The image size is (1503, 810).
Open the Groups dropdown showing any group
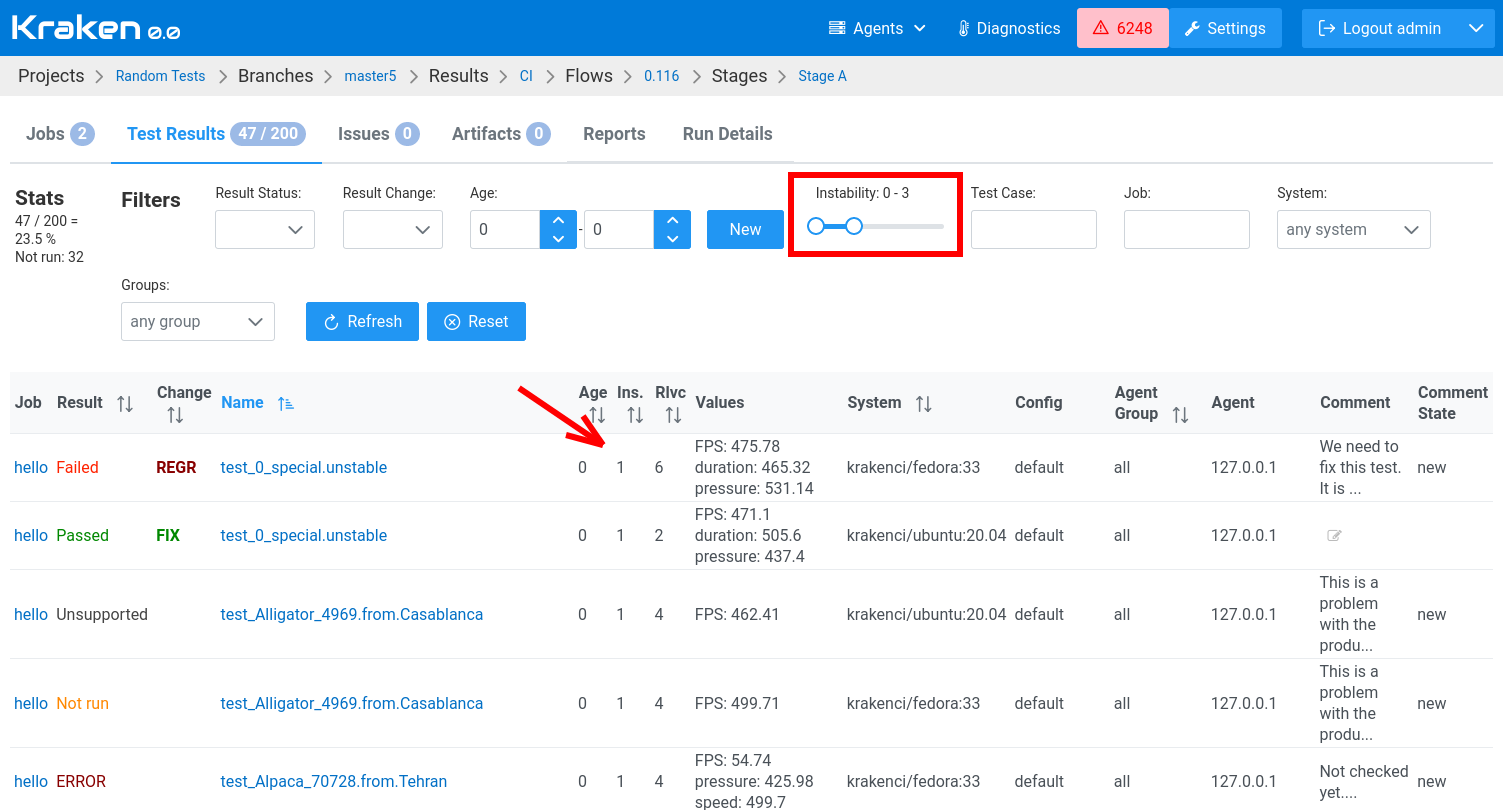pyautogui.click(x=198, y=321)
